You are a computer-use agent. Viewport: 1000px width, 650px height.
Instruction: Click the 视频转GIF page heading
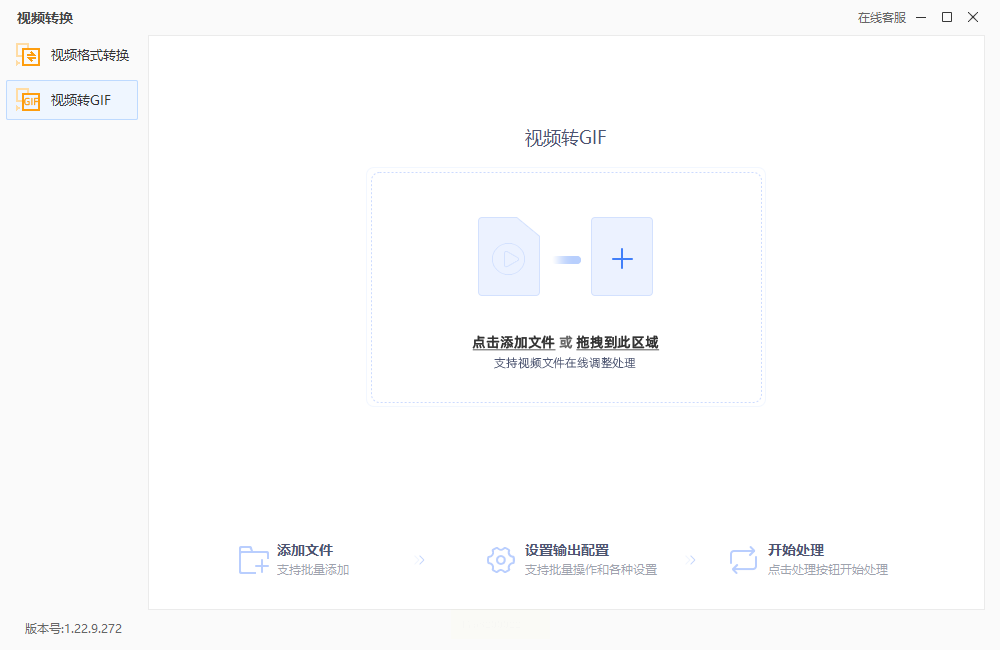tap(566, 138)
